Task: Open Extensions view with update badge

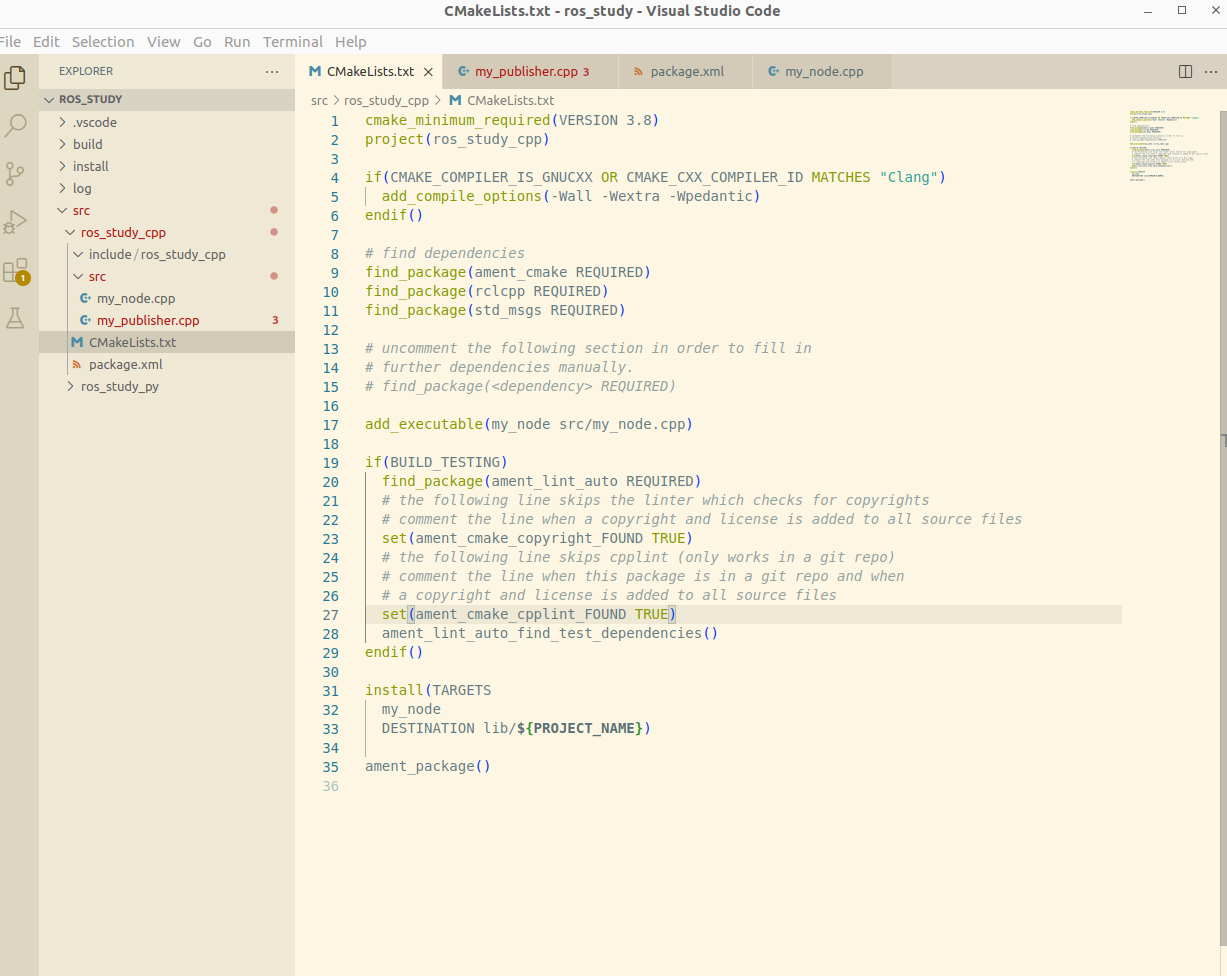Action: (x=15, y=270)
